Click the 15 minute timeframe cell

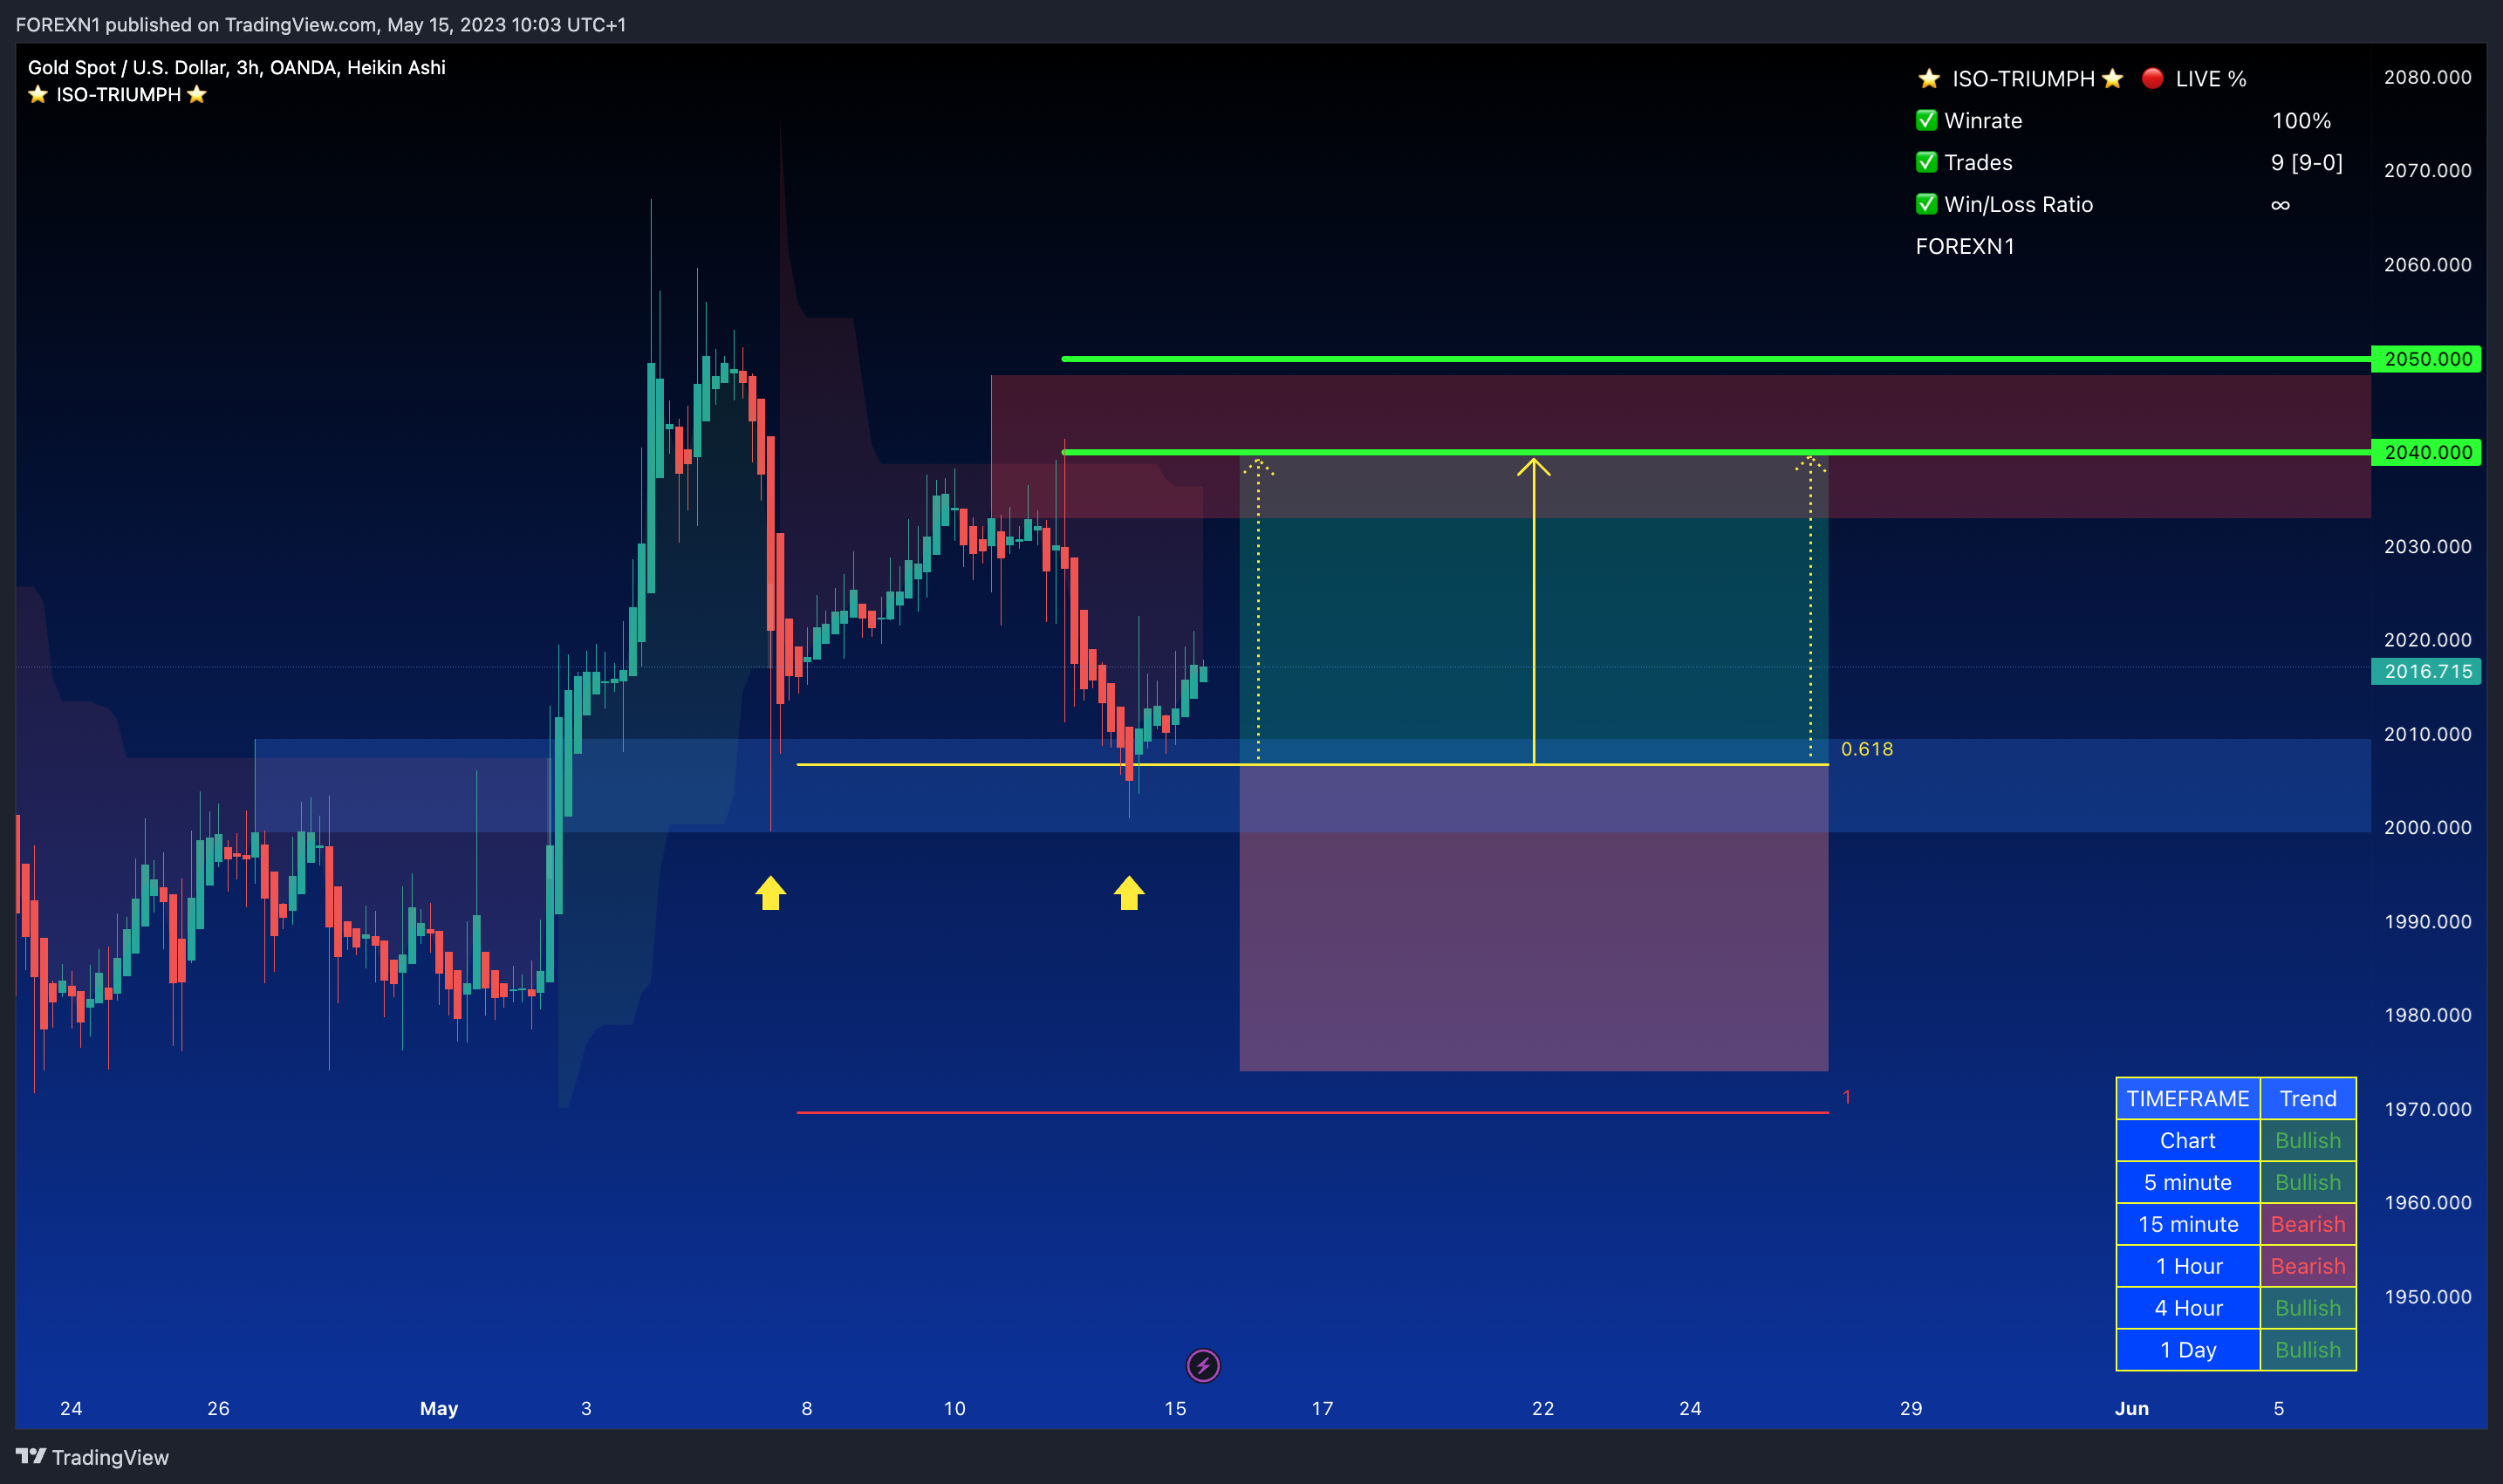(x=2188, y=1224)
